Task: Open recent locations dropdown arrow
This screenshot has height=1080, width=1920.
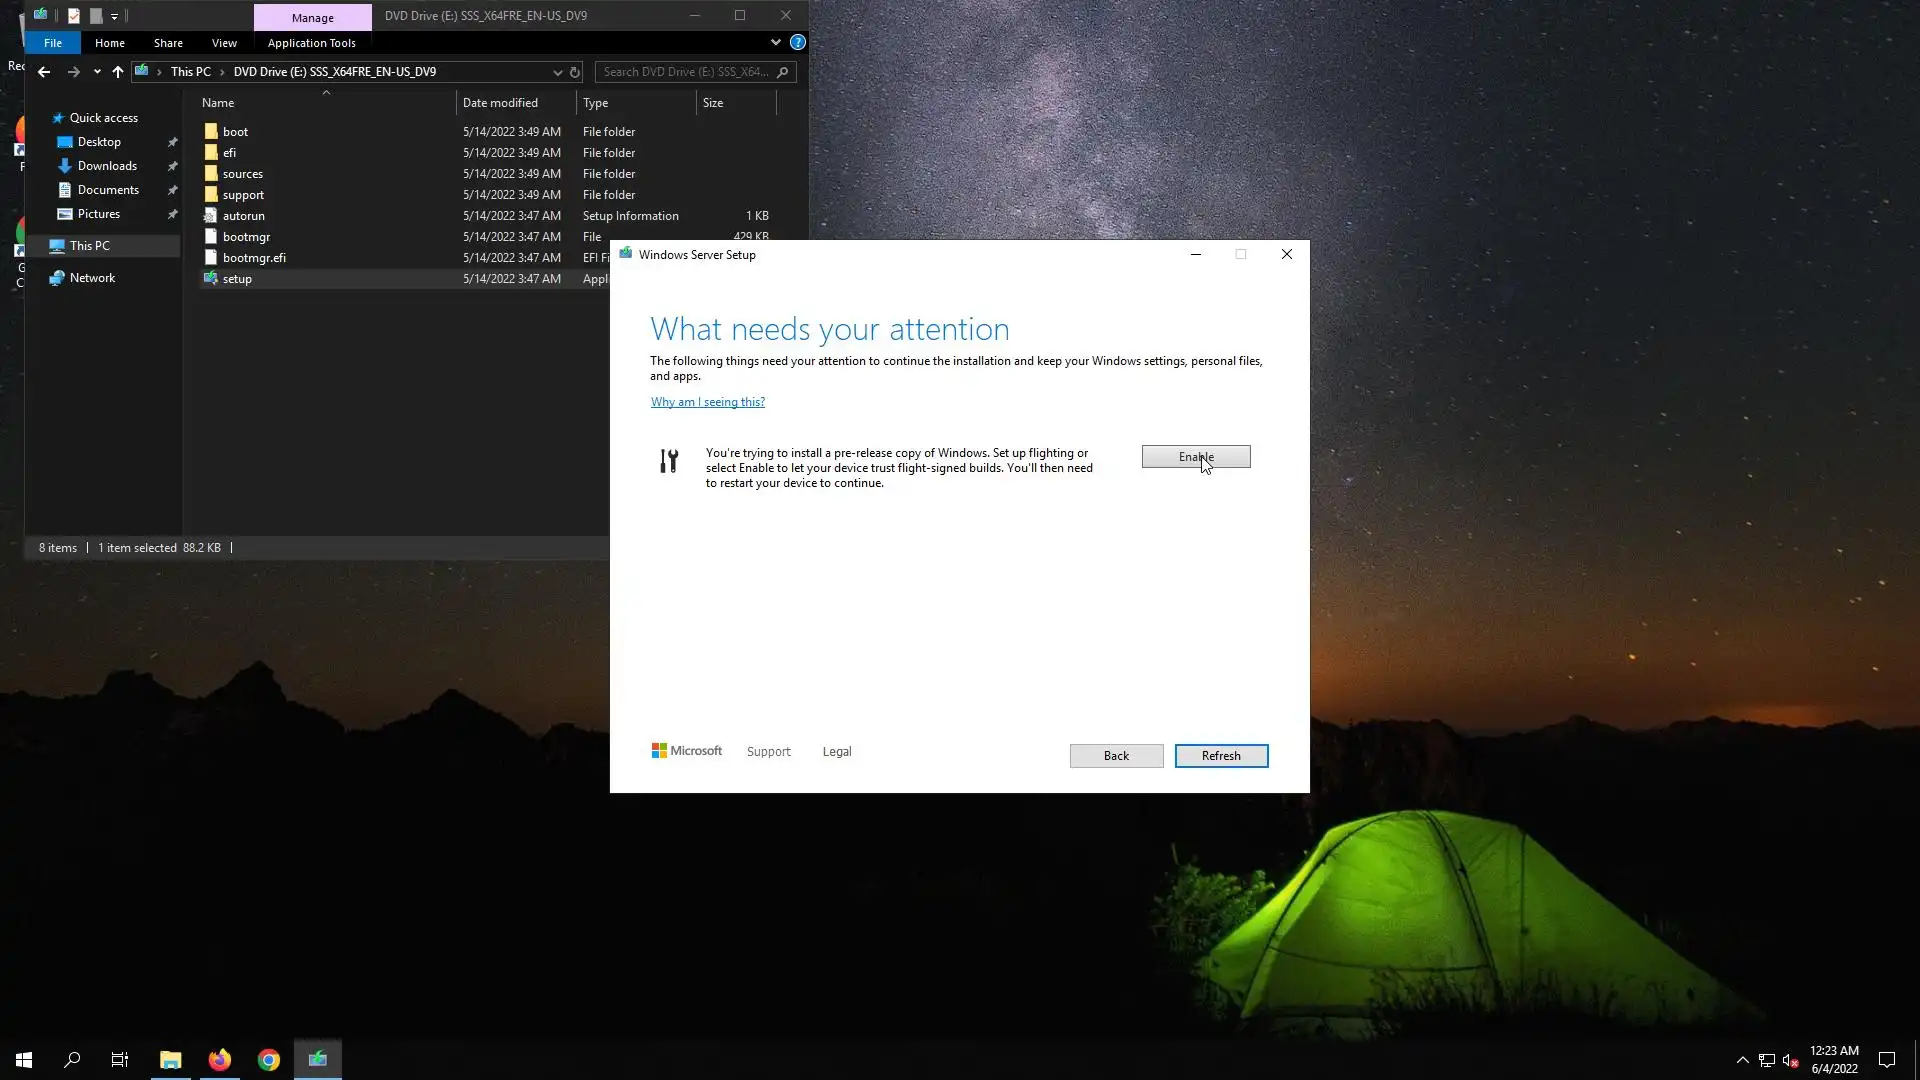Action: pyautogui.click(x=97, y=72)
